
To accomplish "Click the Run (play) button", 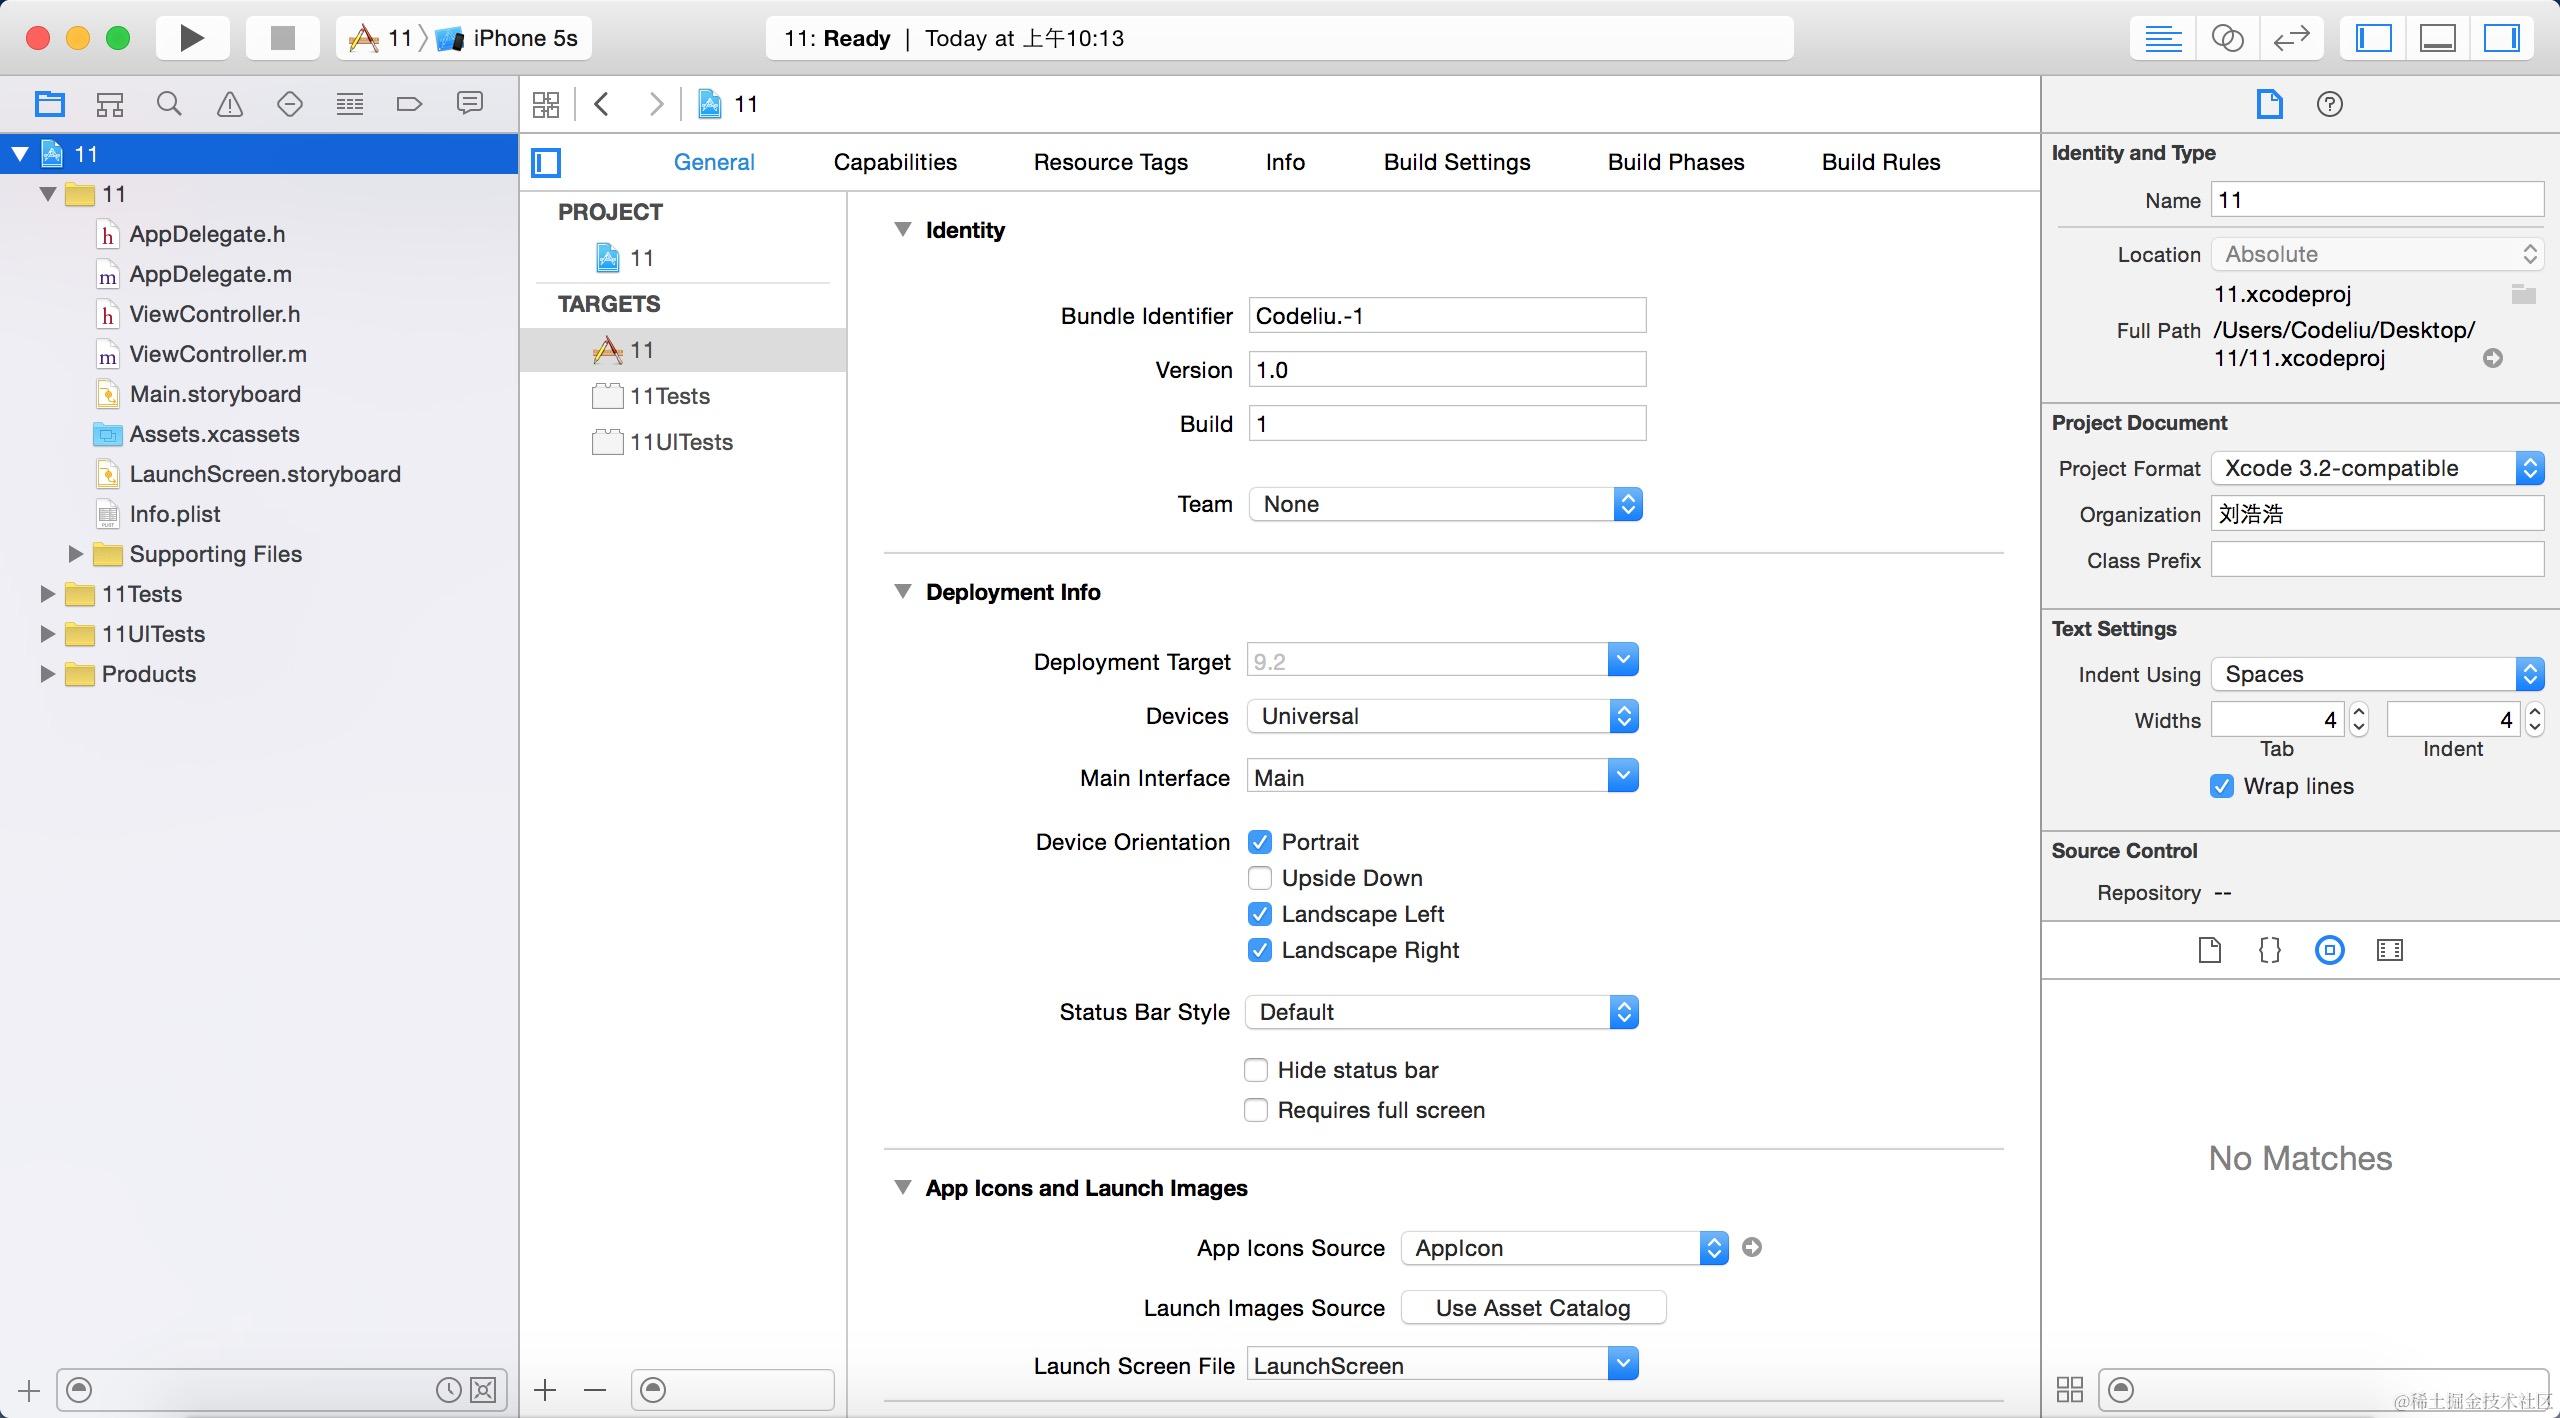I will [x=191, y=38].
